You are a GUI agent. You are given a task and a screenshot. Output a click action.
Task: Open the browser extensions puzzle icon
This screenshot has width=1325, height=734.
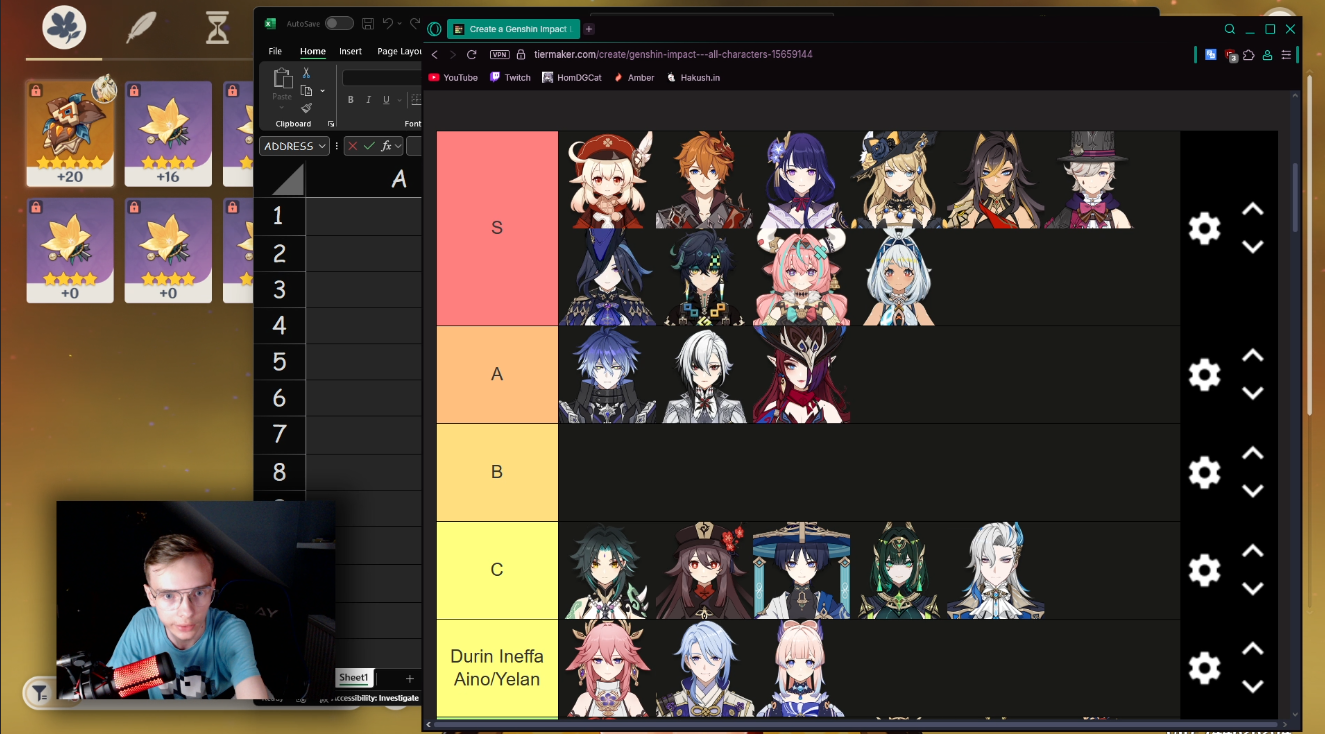(x=1249, y=55)
